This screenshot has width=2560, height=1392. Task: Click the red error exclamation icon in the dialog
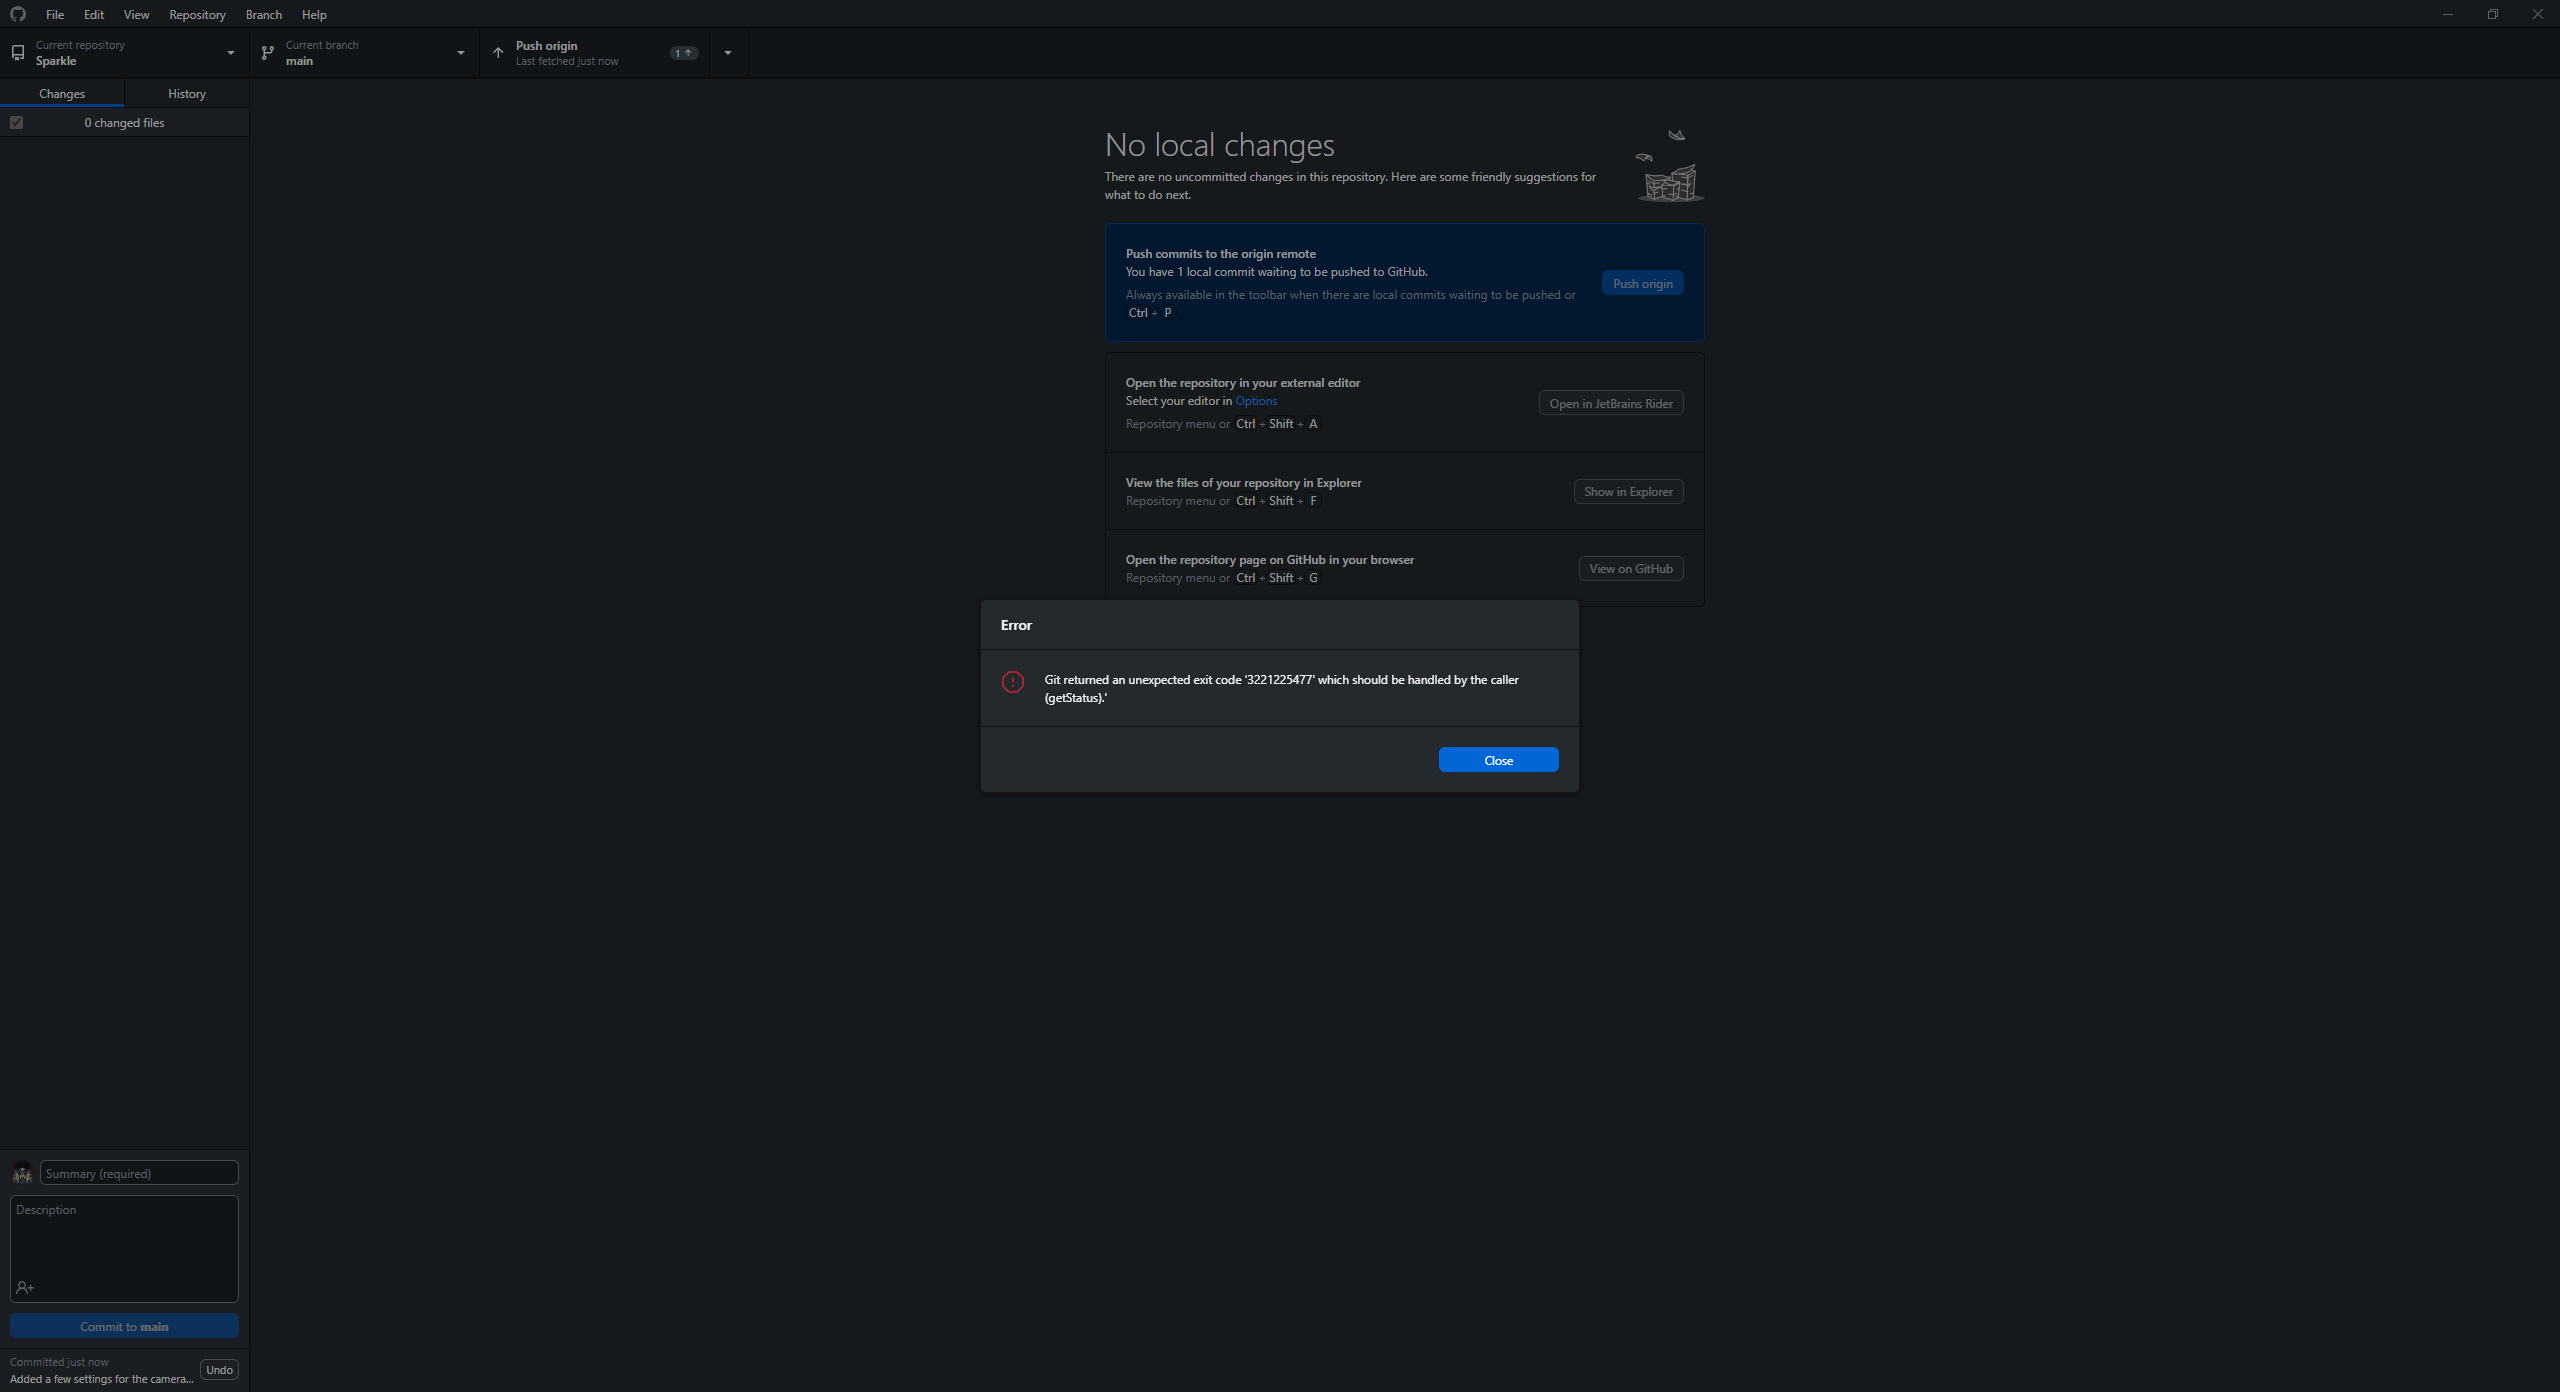(x=1012, y=681)
